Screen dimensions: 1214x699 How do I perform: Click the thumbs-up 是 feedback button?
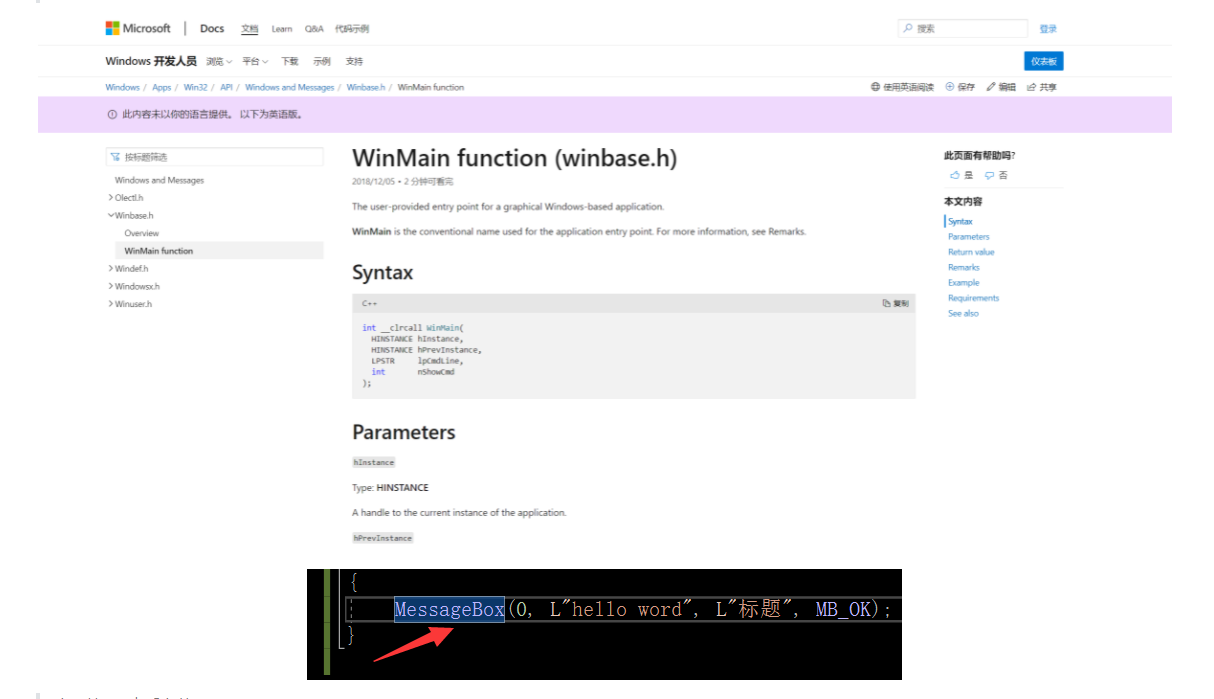tap(961, 175)
